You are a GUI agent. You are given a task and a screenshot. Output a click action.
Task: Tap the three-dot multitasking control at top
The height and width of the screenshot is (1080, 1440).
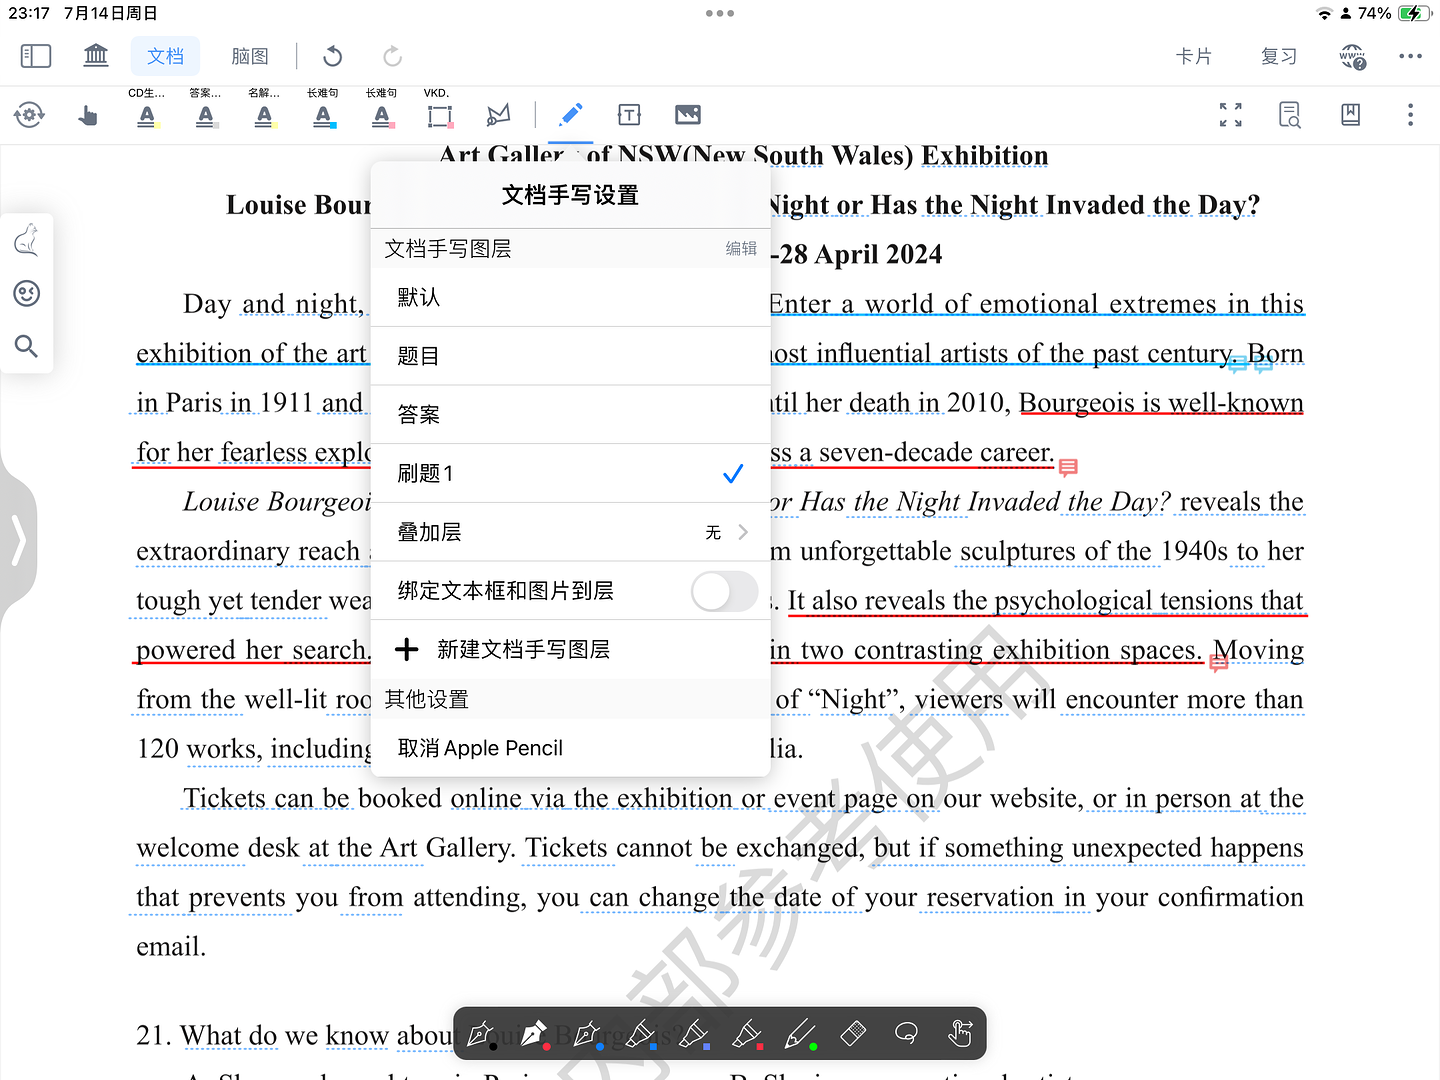tap(720, 13)
